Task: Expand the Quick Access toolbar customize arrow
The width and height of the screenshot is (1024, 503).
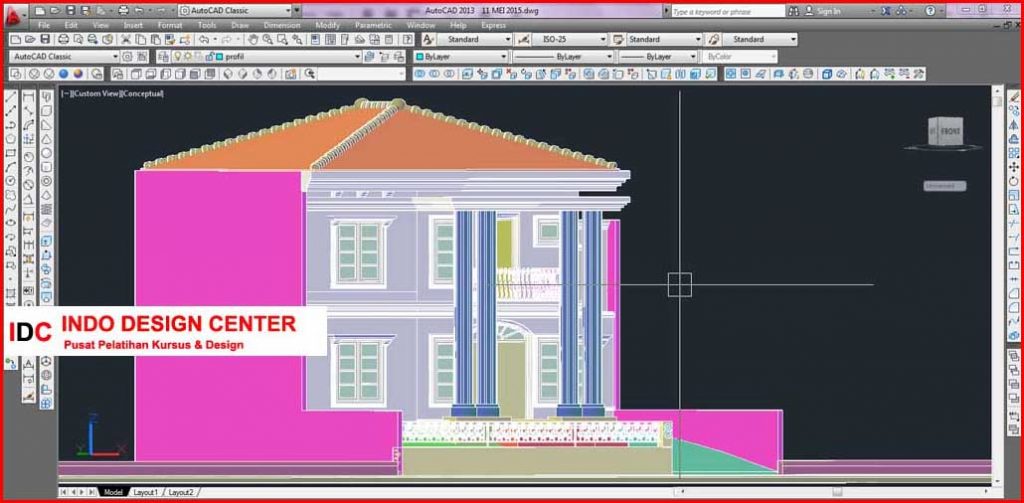Action: 297,11
